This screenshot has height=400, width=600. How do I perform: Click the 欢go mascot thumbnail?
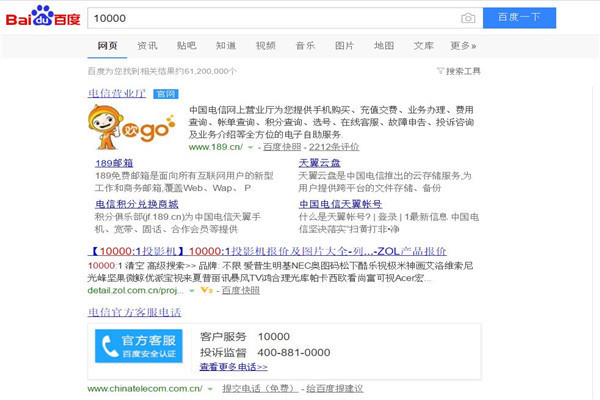pyautogui.click(x=132, y=127)
